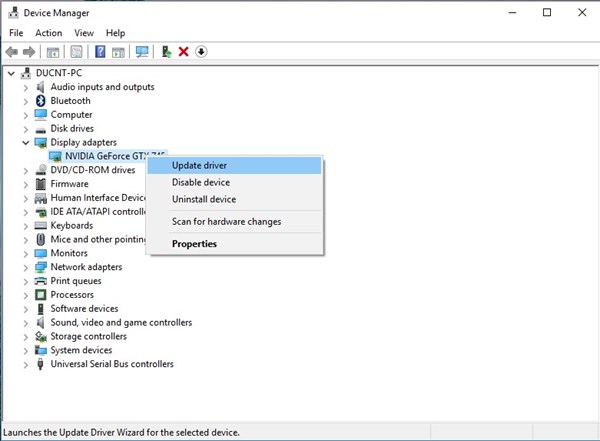Expand the Network adapters node
Image resolution: width=600 pixels, height=441 pixels.
click(26, 268)
